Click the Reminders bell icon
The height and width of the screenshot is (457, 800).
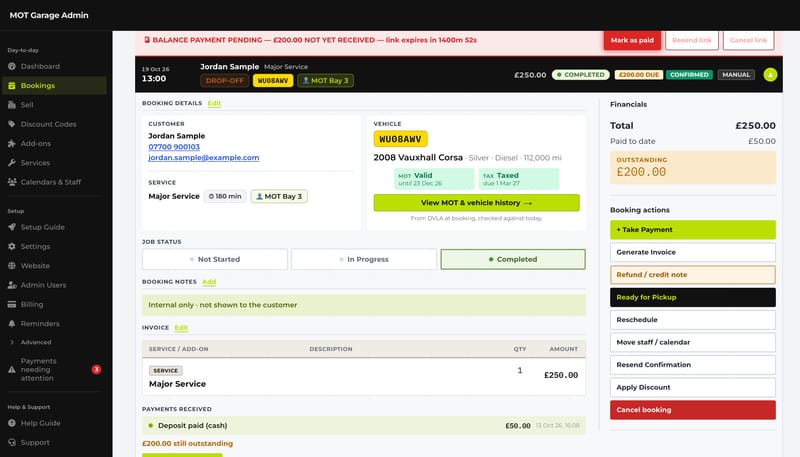click(x=12, y=323)
